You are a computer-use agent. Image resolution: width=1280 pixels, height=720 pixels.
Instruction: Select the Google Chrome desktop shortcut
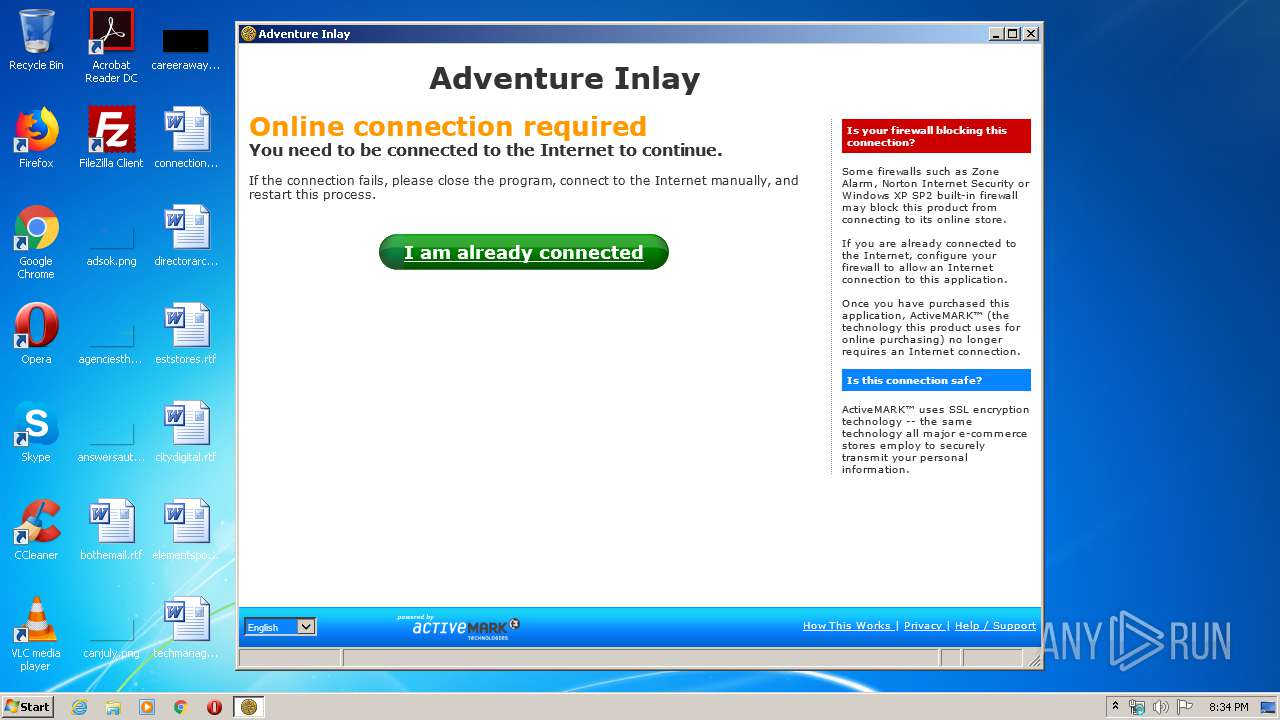[x=36, y=242]
